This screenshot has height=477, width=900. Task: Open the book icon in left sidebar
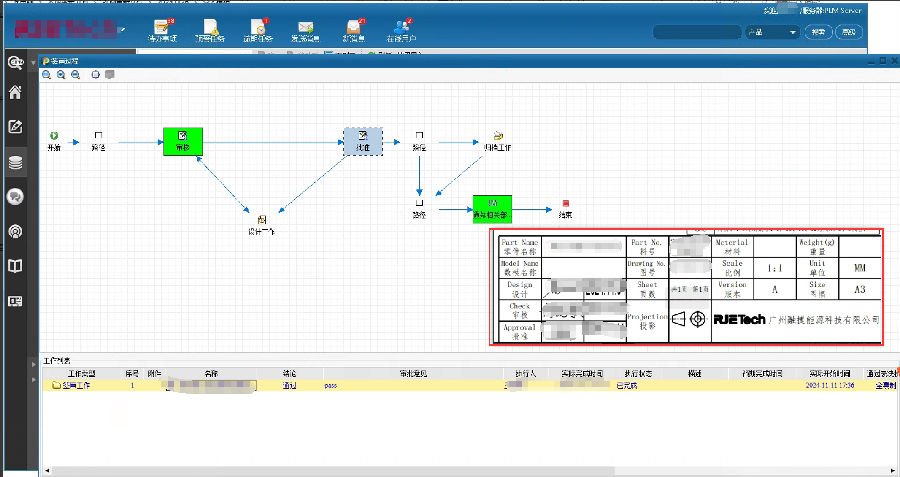(x=15, y=266)
